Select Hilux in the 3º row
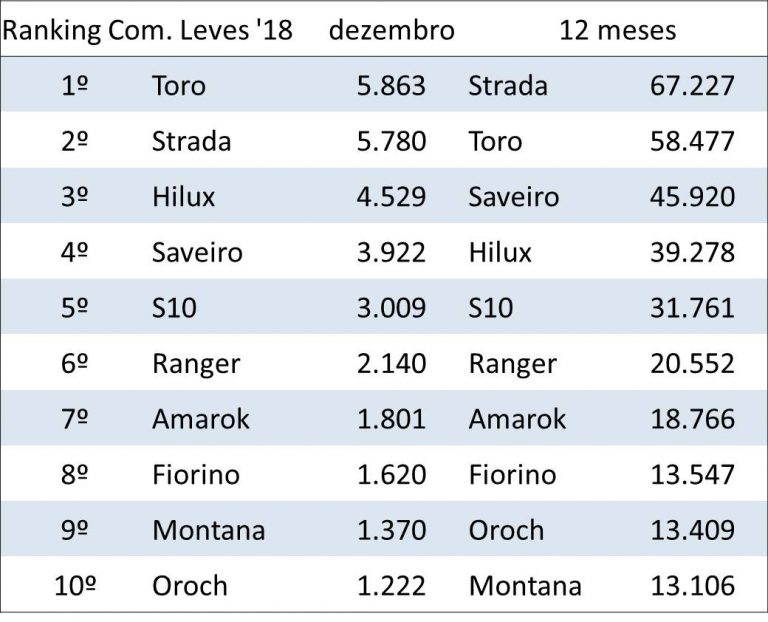Image resolution: width=768 pixels, height=622 pixels. click(183, 197)
